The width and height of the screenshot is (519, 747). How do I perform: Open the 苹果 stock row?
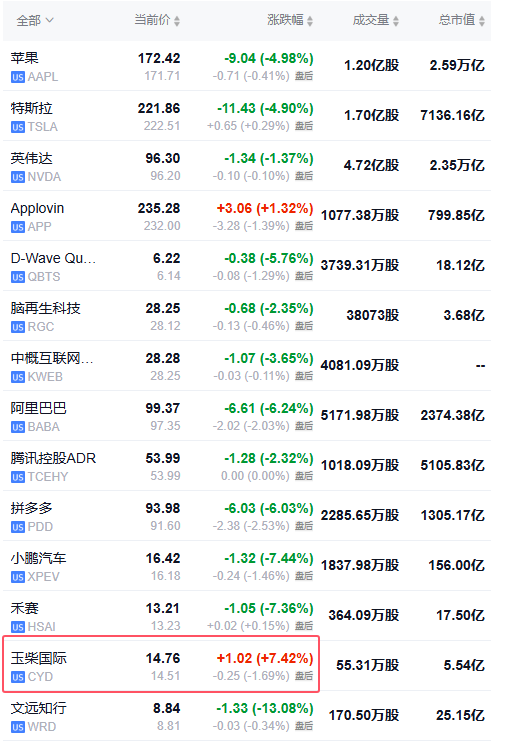tap(247, 66)
